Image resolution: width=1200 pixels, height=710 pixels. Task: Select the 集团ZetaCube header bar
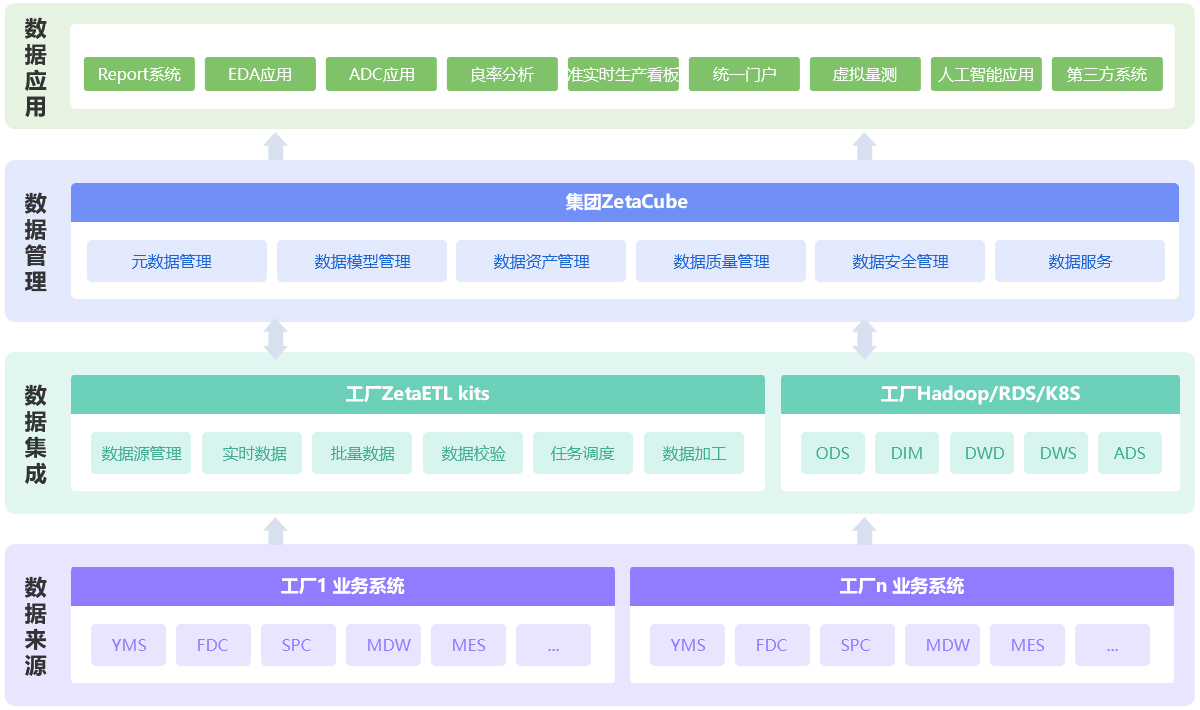(625, 202)
